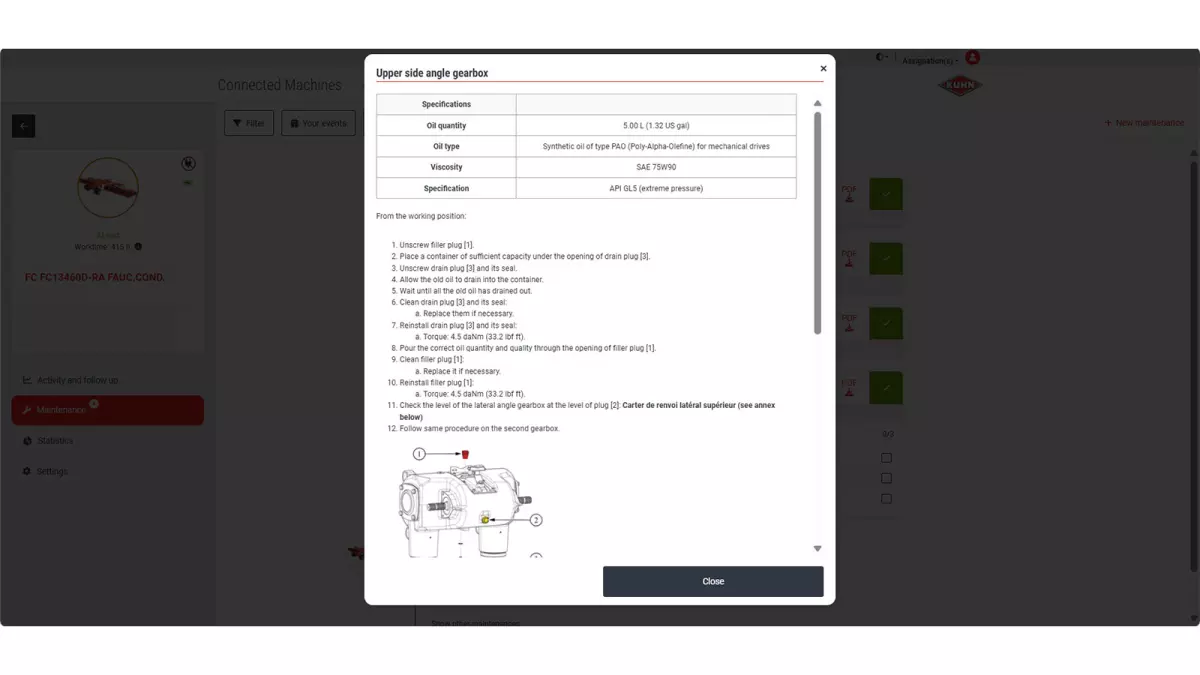Open the first PDF icon
The image size is (1200, 675).
pos(848,193)
